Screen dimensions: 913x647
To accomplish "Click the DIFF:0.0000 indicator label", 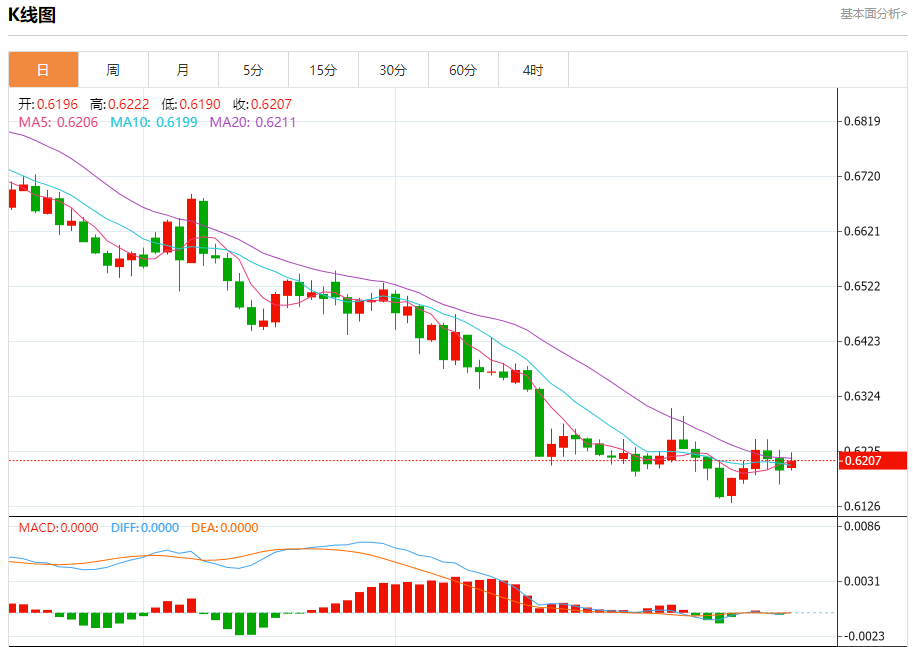I will coord(144,528).
